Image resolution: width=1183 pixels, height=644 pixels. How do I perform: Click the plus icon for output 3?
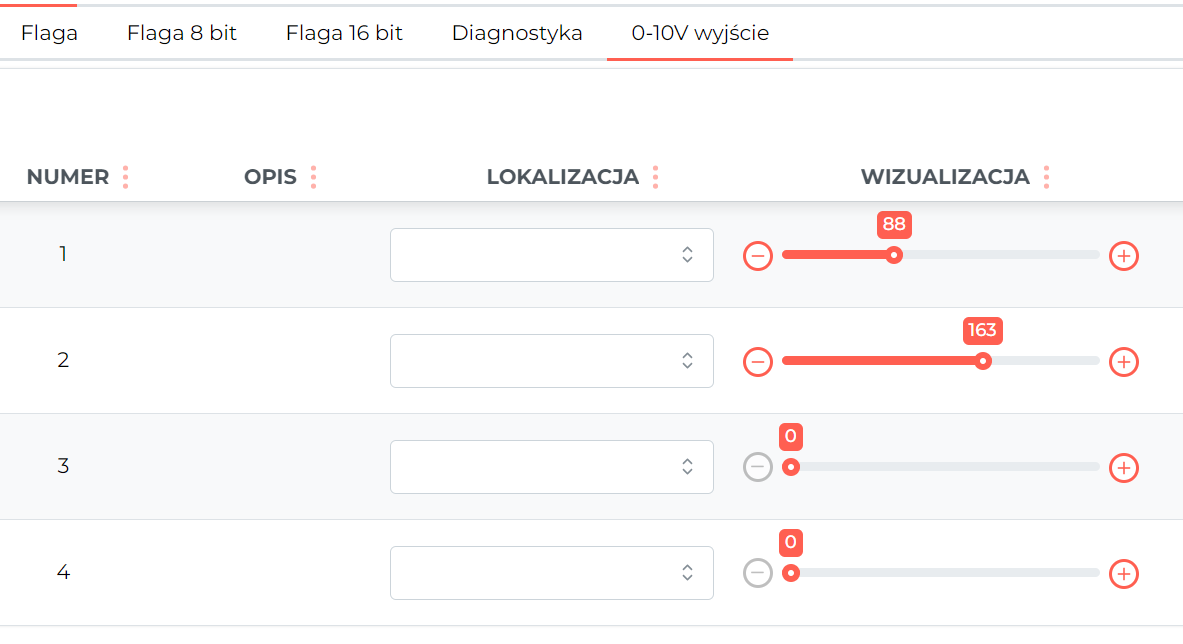coord(1123,468)
